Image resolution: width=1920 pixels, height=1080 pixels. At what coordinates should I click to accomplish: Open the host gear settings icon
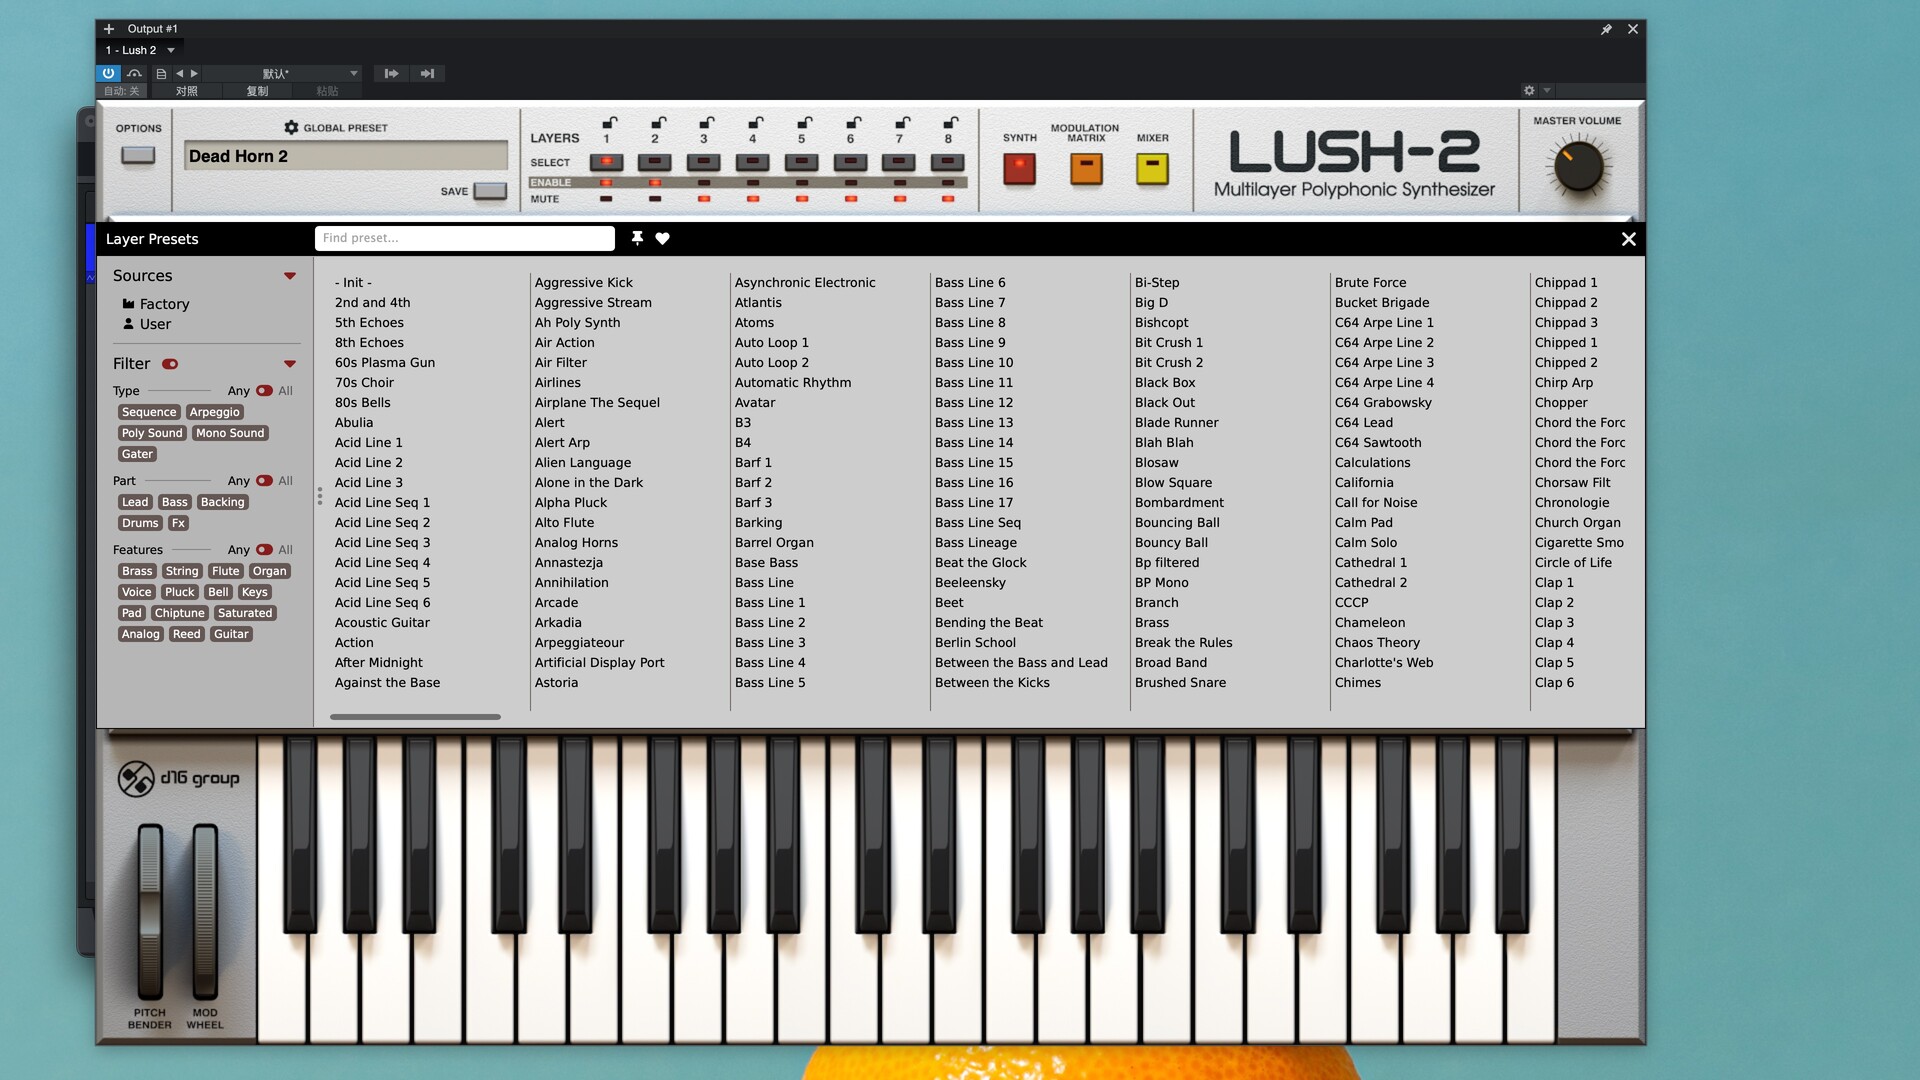click(1529, 90)
